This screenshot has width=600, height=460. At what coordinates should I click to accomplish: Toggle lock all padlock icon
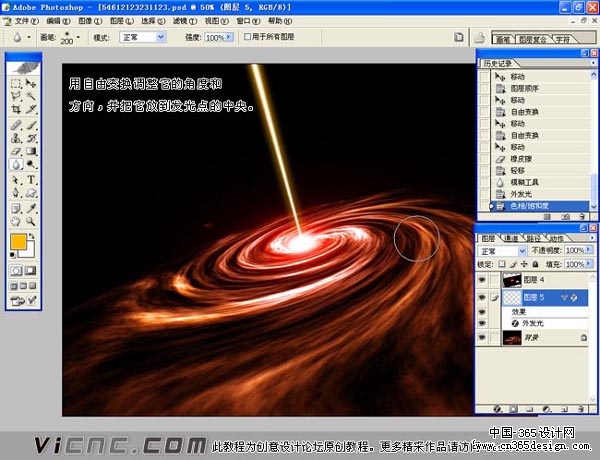[535, 264]
